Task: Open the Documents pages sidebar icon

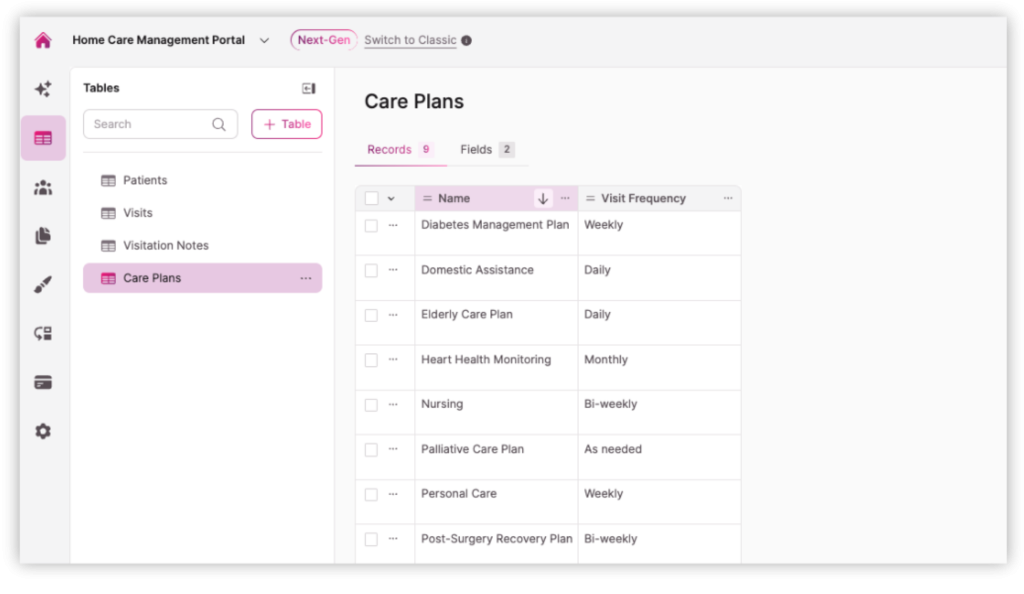Action: tap(43, 236)
